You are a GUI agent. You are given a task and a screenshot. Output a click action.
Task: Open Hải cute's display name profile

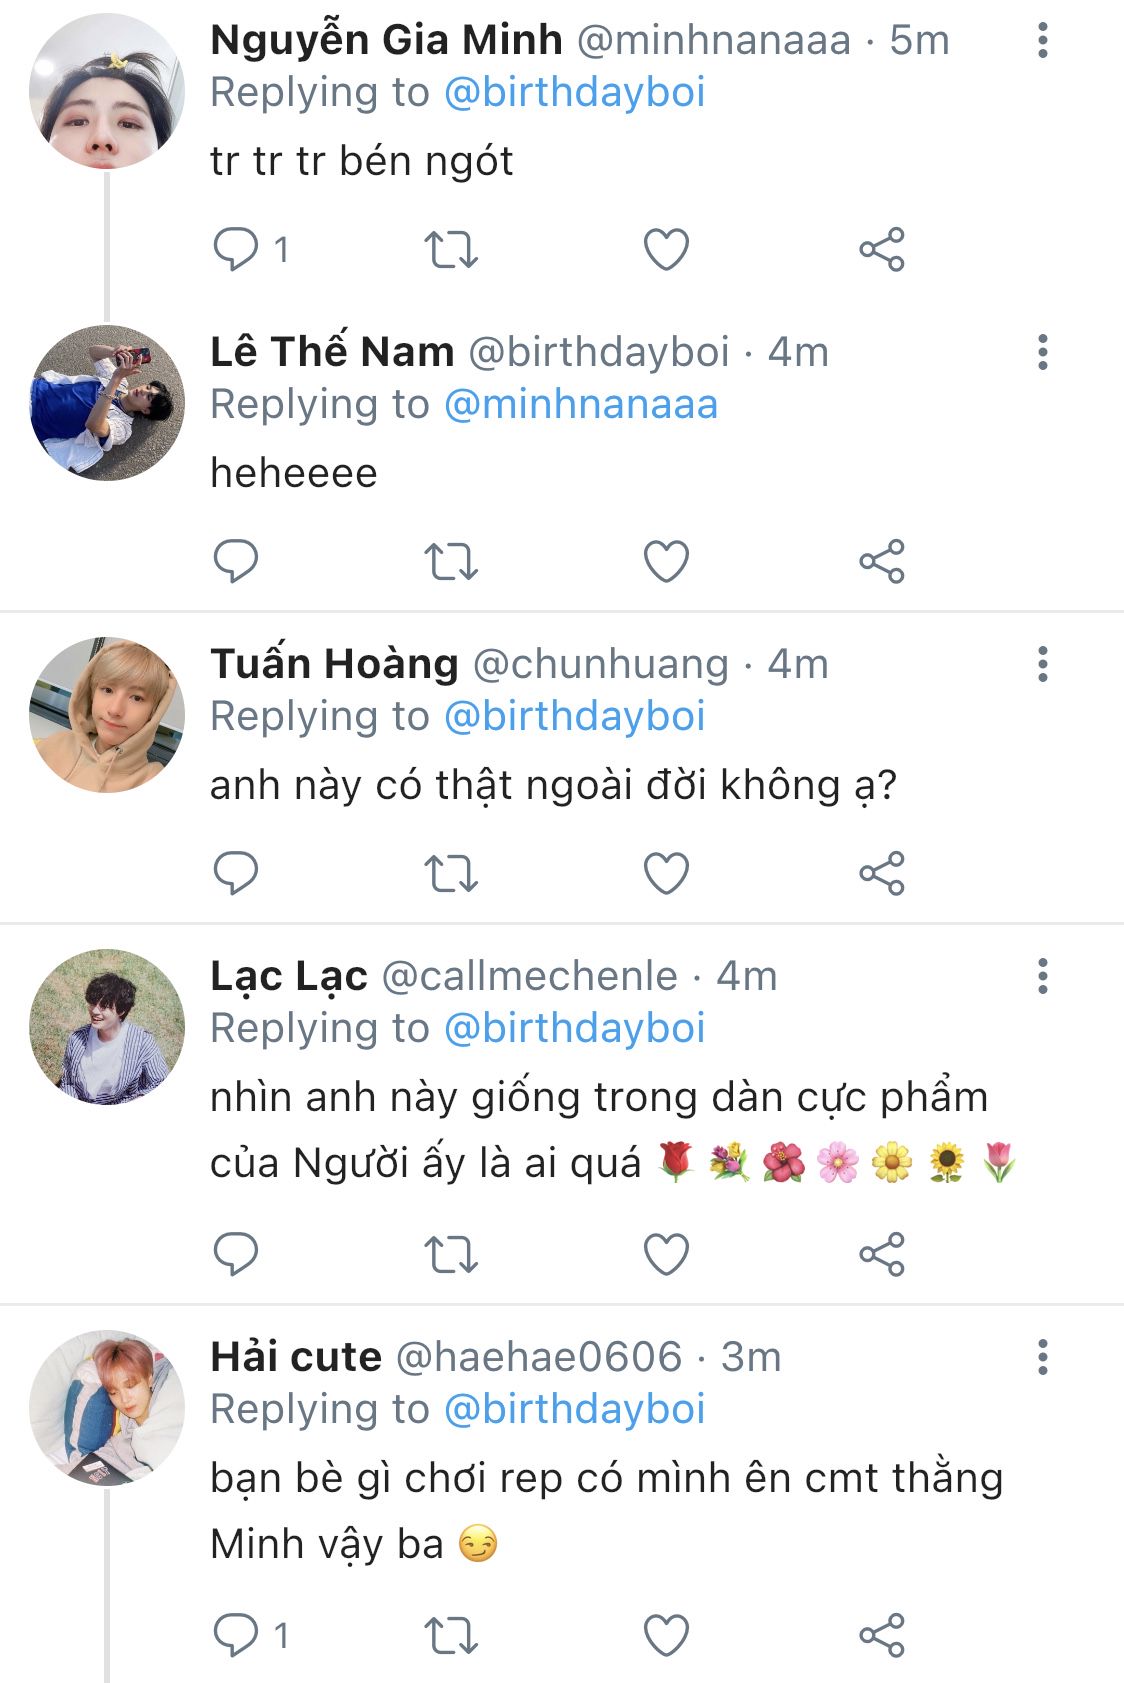pos(296,1357)
